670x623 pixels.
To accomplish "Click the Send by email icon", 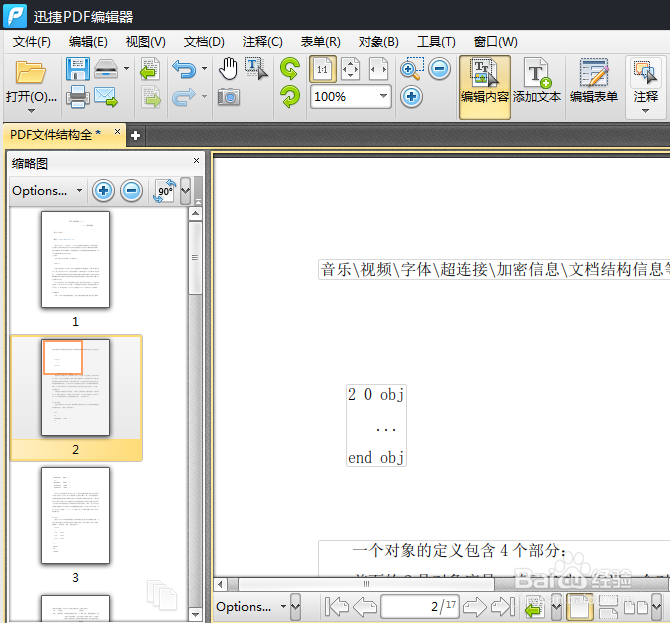I will pyautogui.click(x=106, y=97).
